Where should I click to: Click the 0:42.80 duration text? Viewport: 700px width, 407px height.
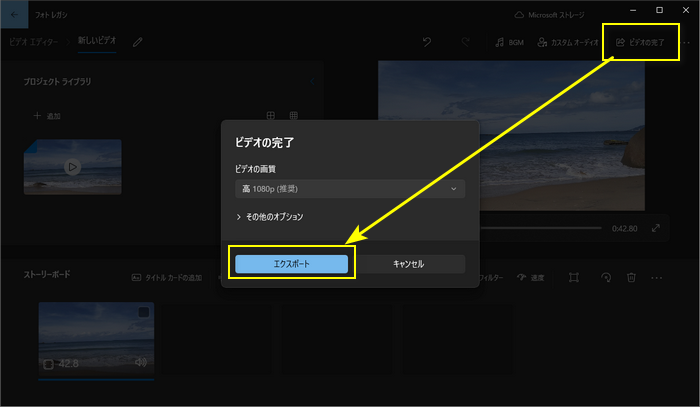coord(625,228)
